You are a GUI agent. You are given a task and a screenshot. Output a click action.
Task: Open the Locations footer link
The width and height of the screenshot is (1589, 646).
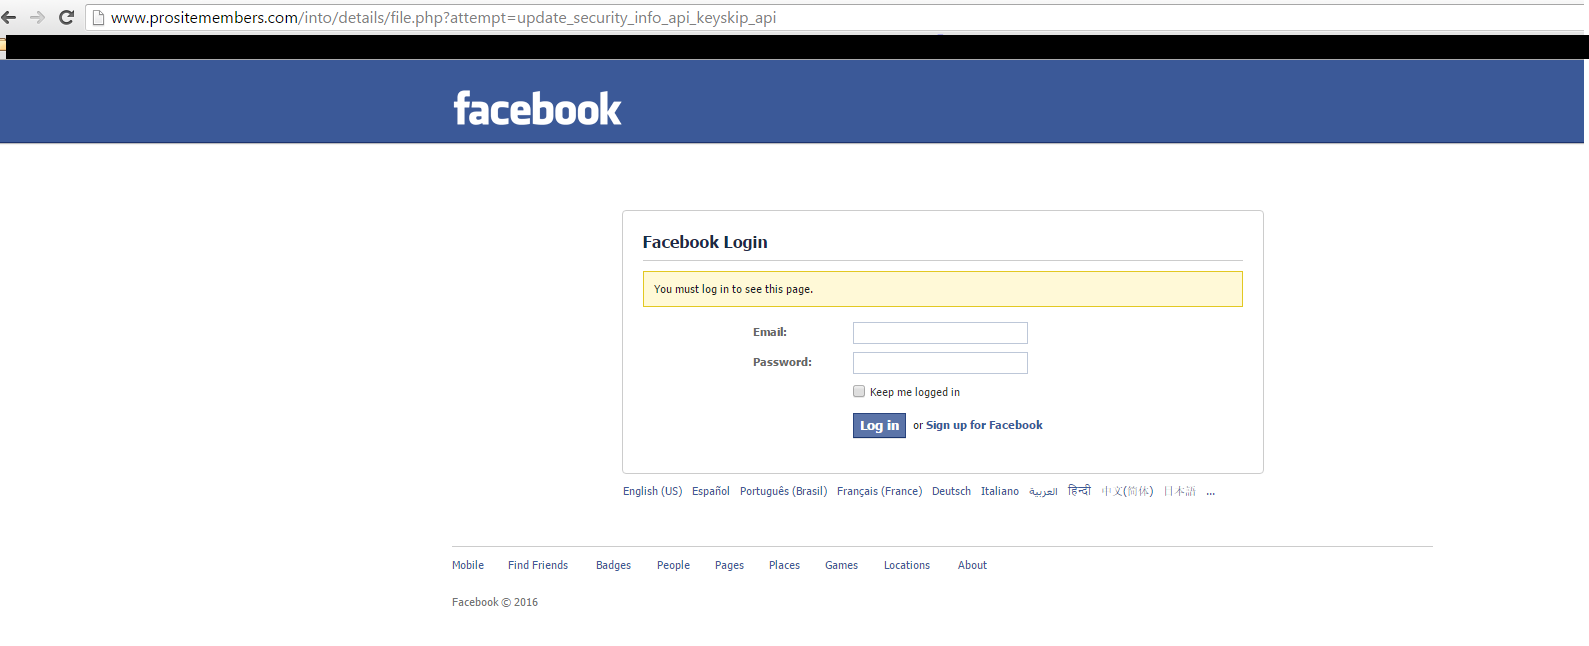pos(907,565)
